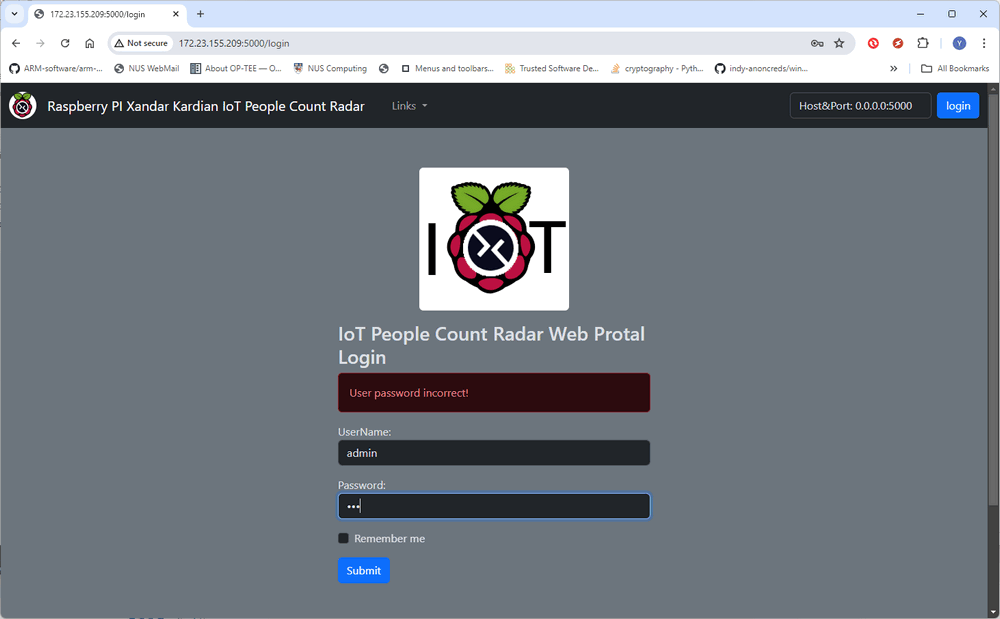Click the UserName input field

[x=494, y=453]
